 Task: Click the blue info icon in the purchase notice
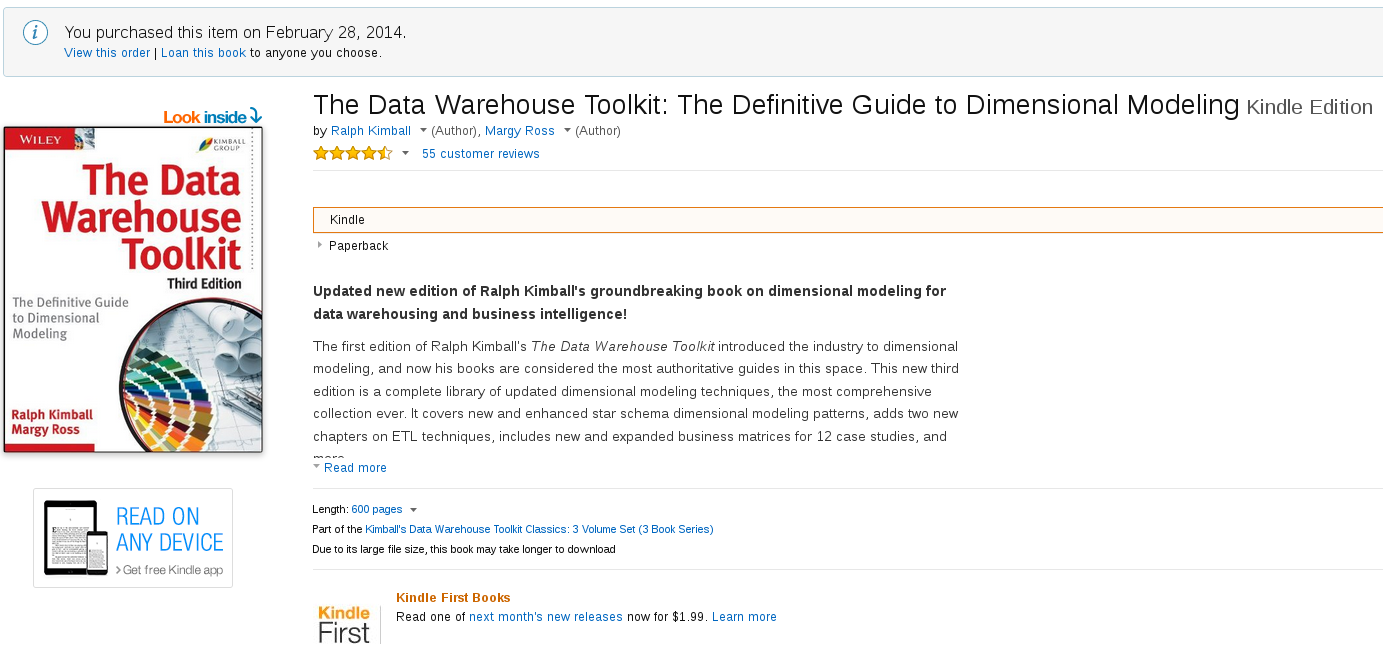pyautogui.click(x=36, y=32)
